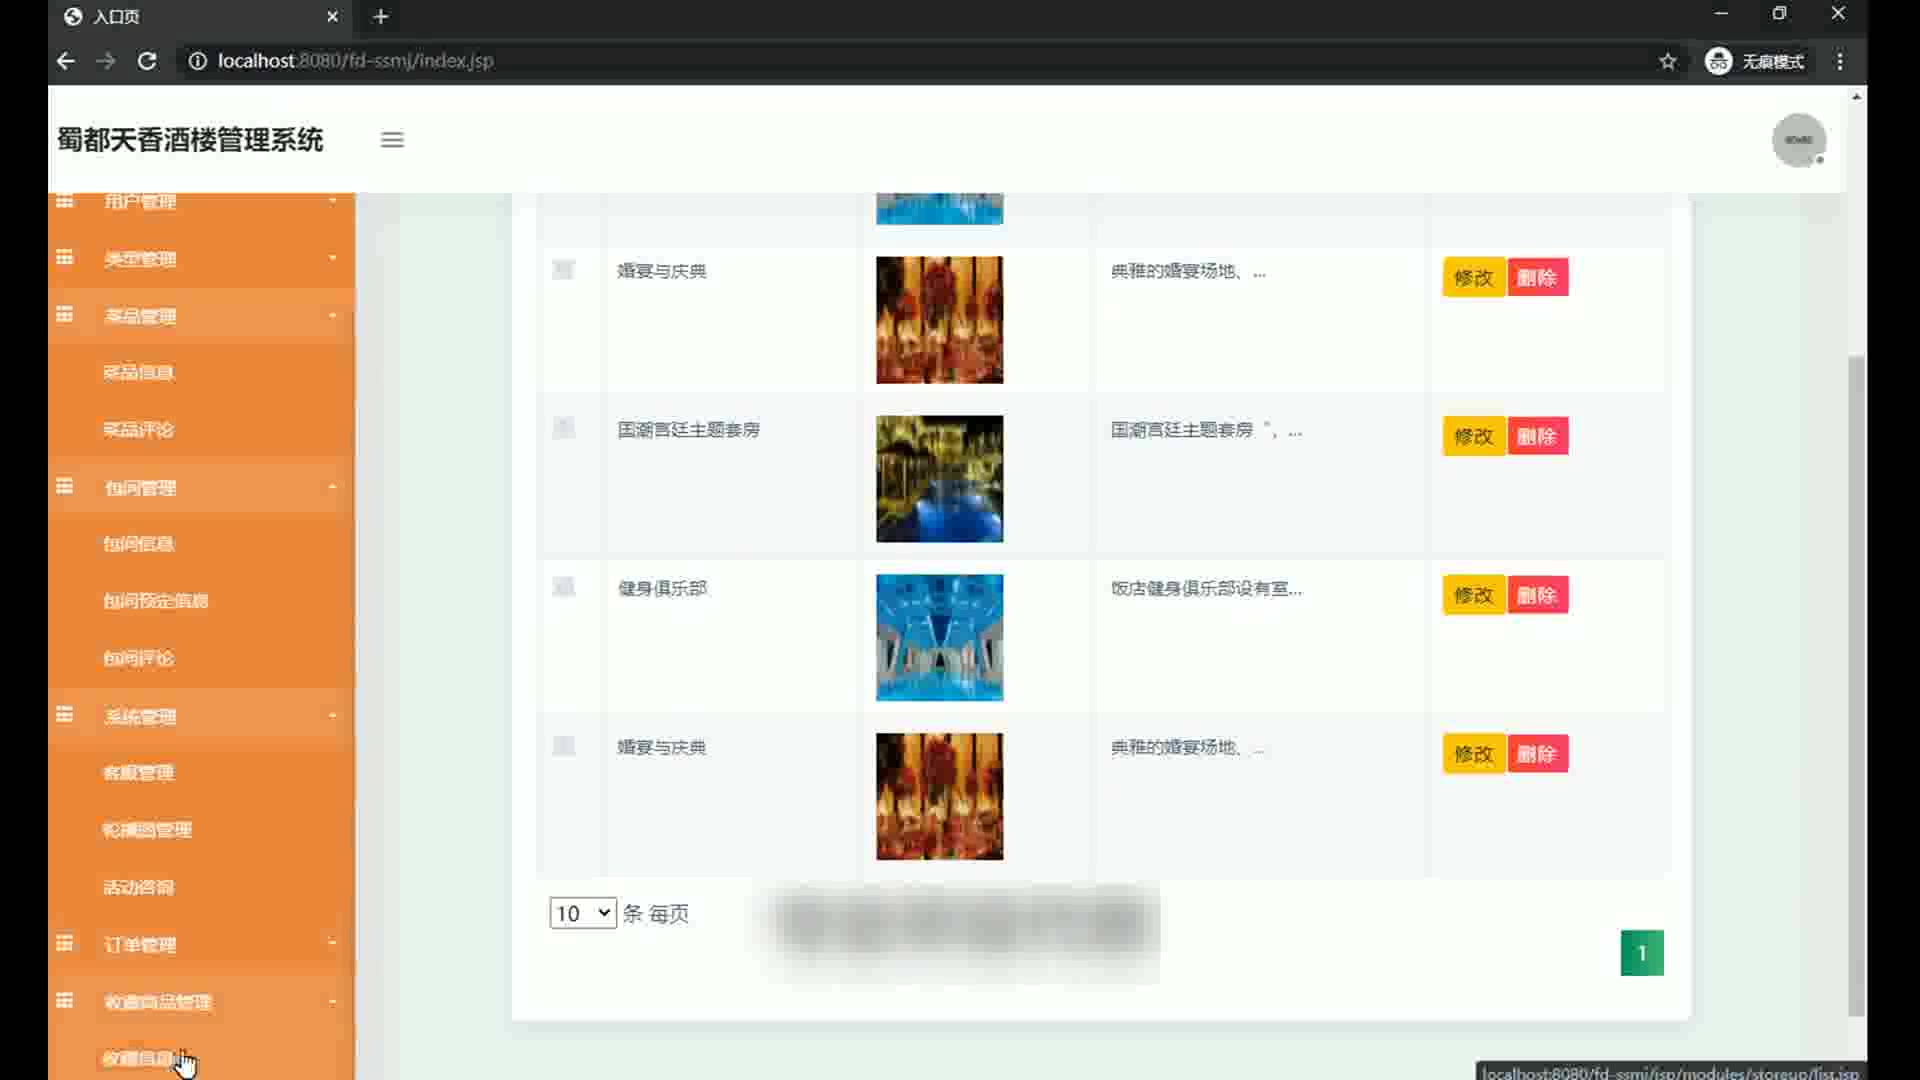Go to page 1 in pagination

1642,953
